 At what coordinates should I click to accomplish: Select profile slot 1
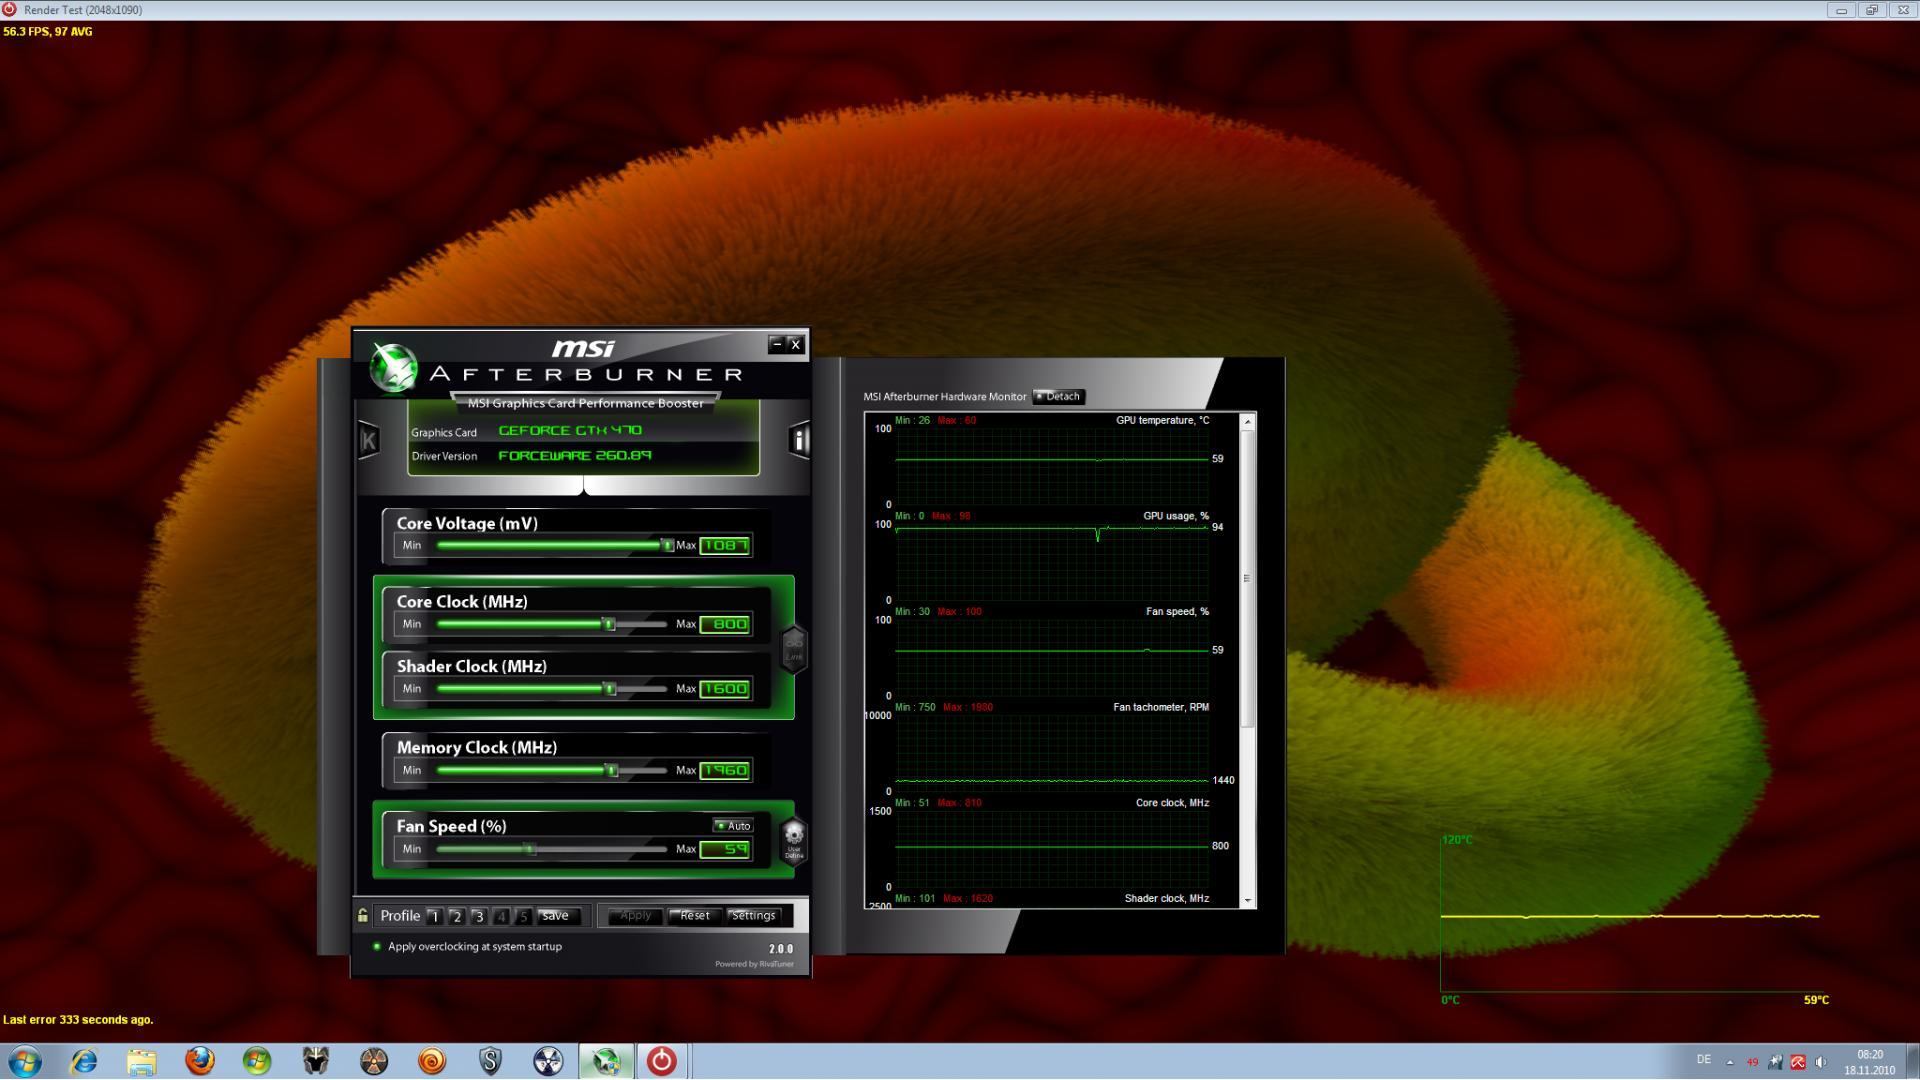click(x=434, y=916)
